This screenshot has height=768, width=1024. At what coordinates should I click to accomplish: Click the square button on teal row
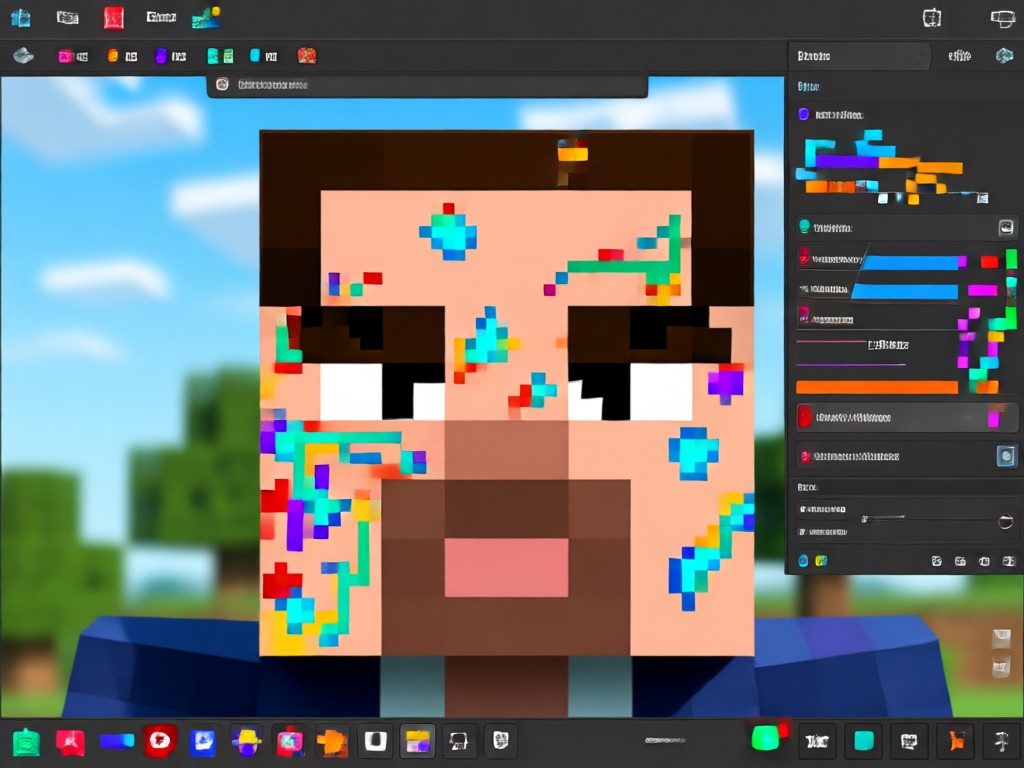click(1006, 227)
